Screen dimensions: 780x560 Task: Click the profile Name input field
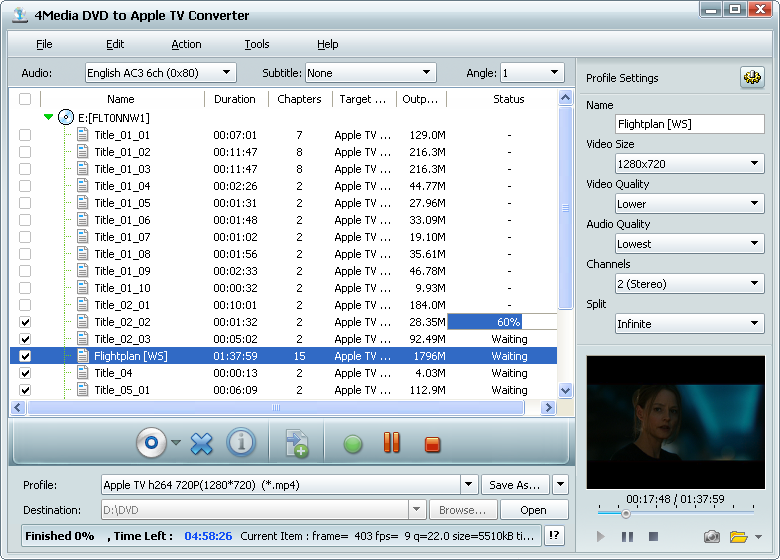689,124
